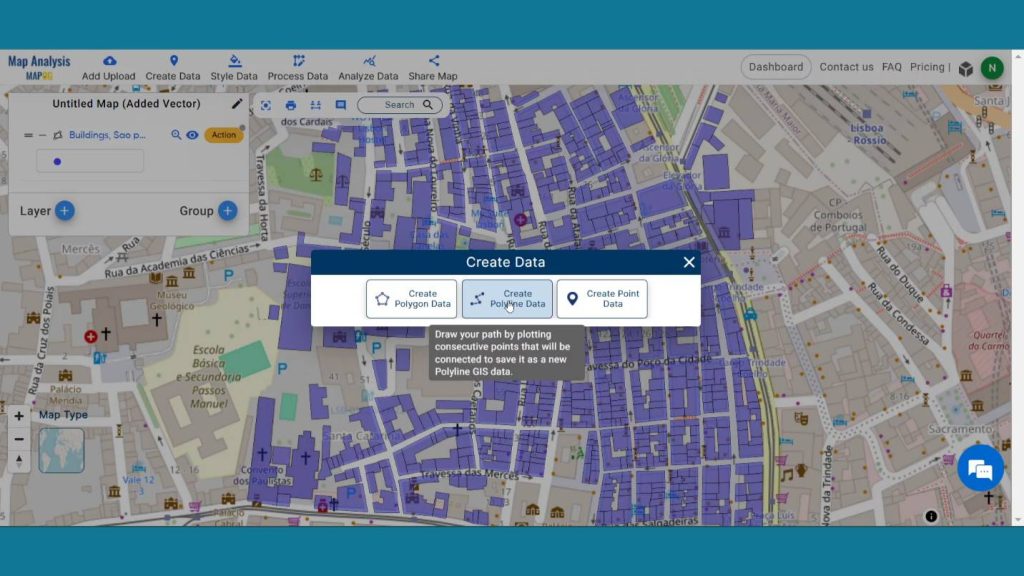The image size is (1024, 576).
Task: Add a new group with plus button
Action: click(227, 211)
